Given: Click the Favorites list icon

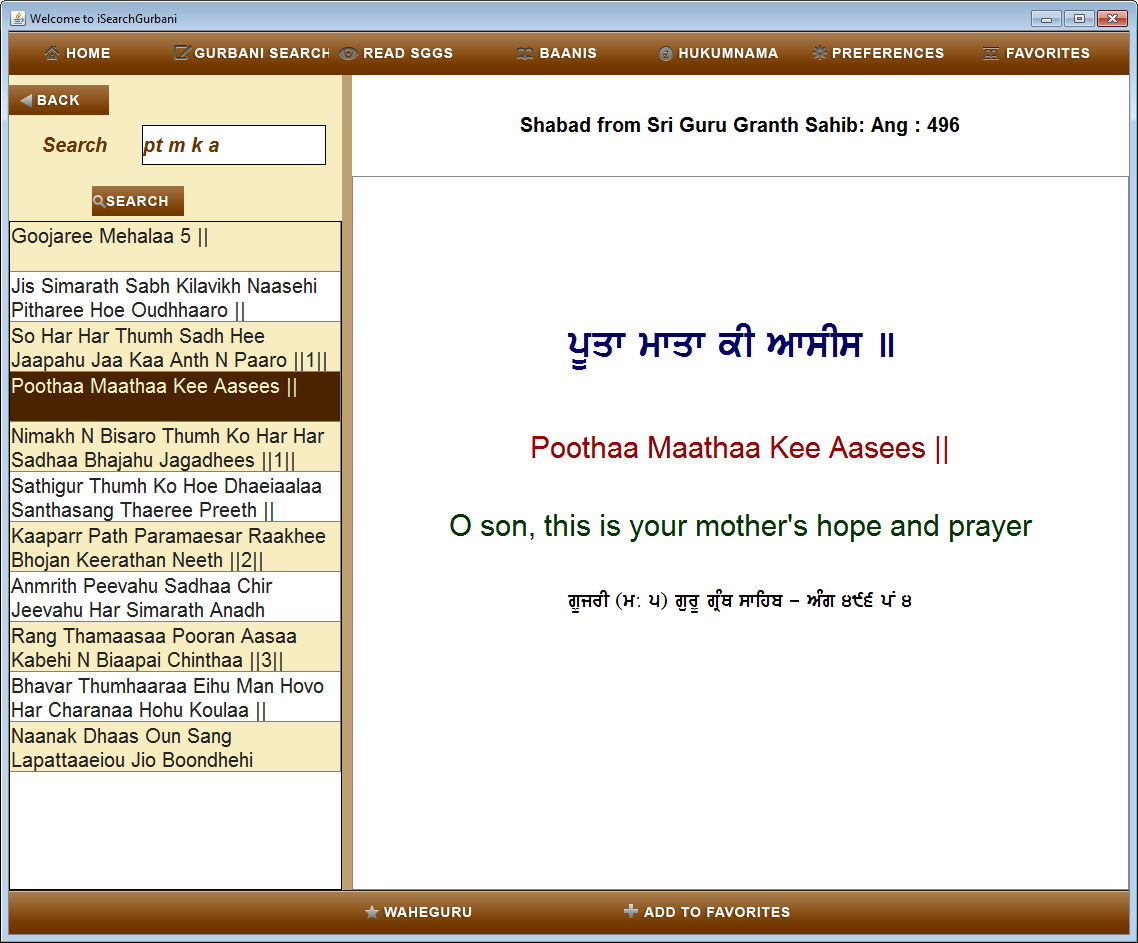Looking at the screenshot, I should 990,53.
